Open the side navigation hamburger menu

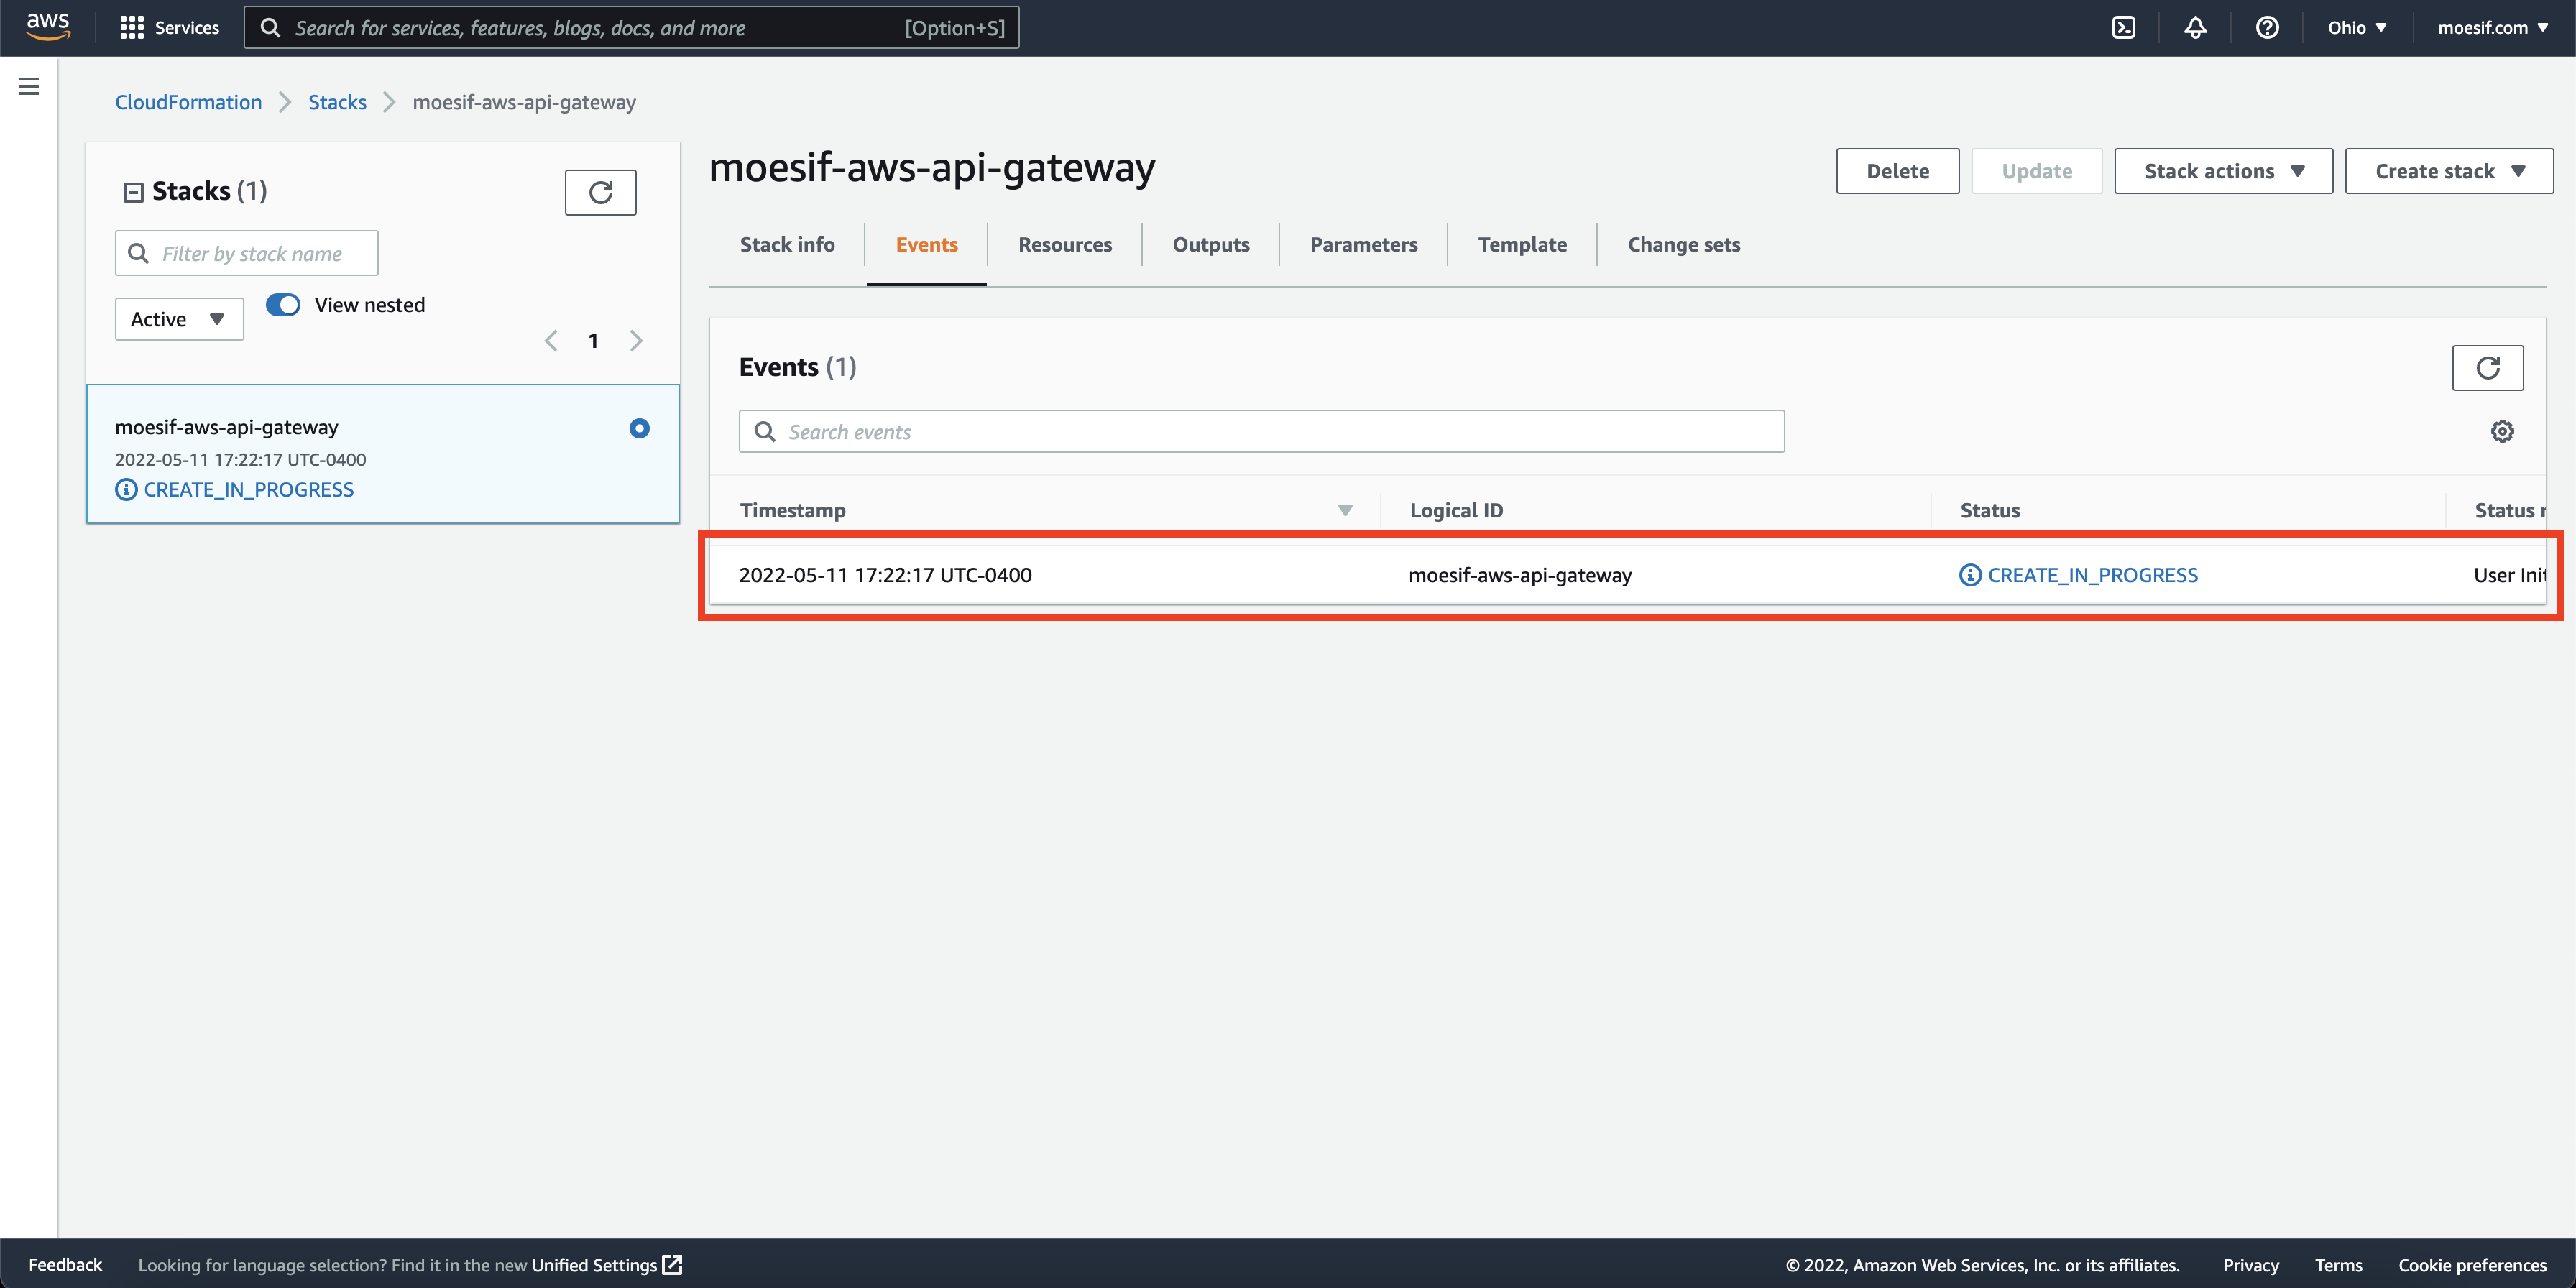[x=28, y=86]
